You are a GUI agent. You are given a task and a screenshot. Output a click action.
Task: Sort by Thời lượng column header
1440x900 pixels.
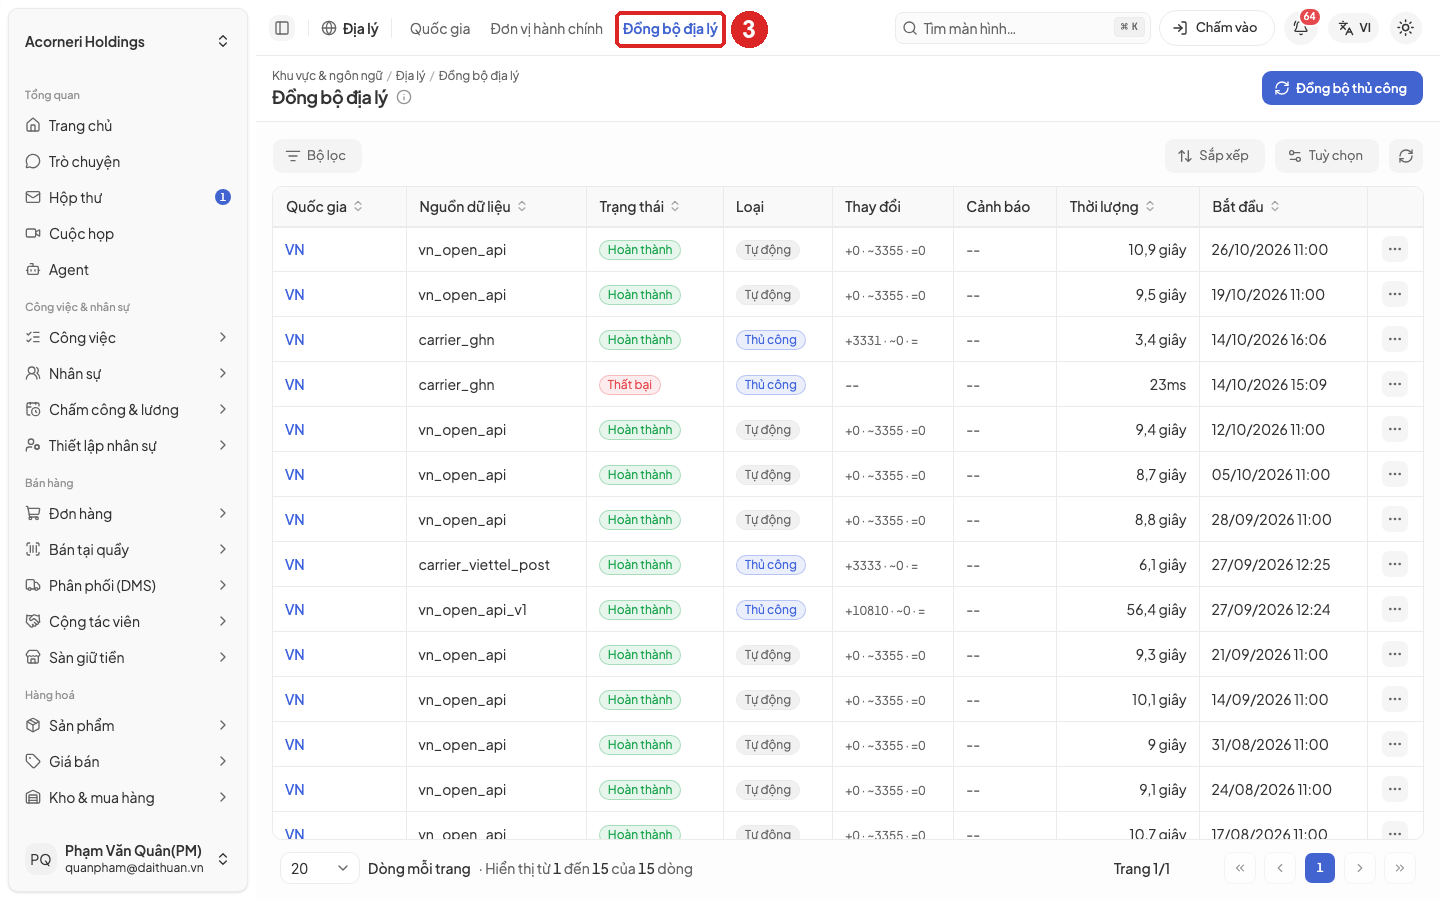1112,207
